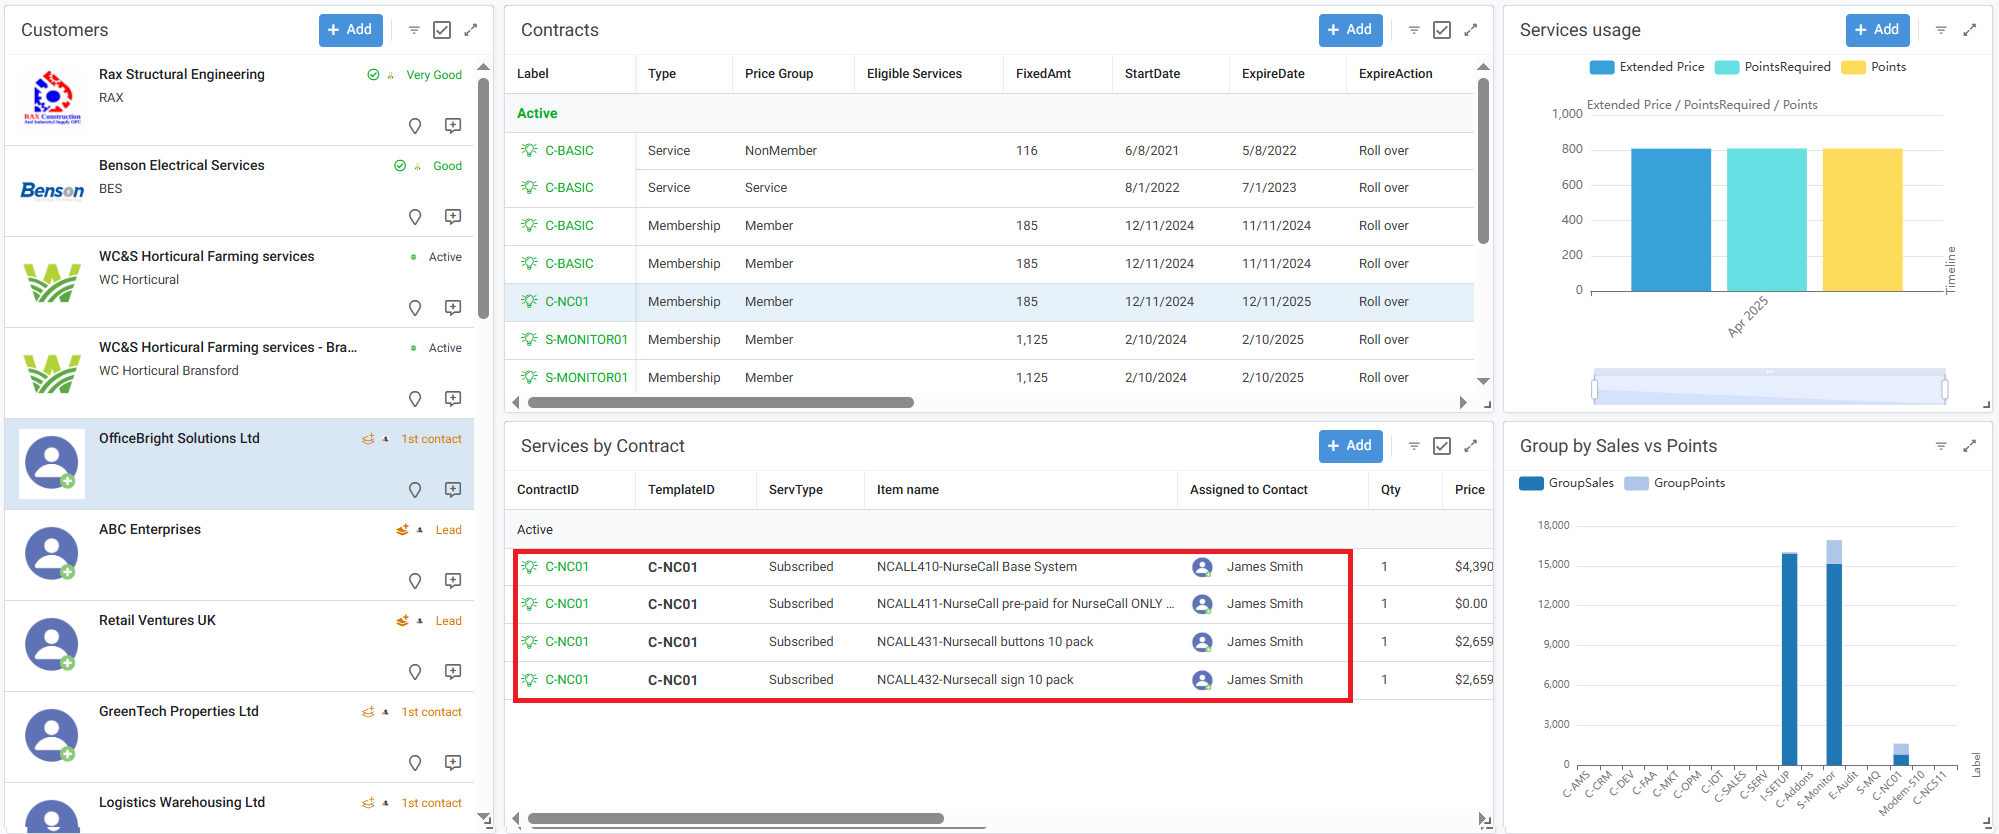Open the Services usage filter icon
Image resolution: width=1999 pixels, height=834 pixels.
(x=1941, y=30)
